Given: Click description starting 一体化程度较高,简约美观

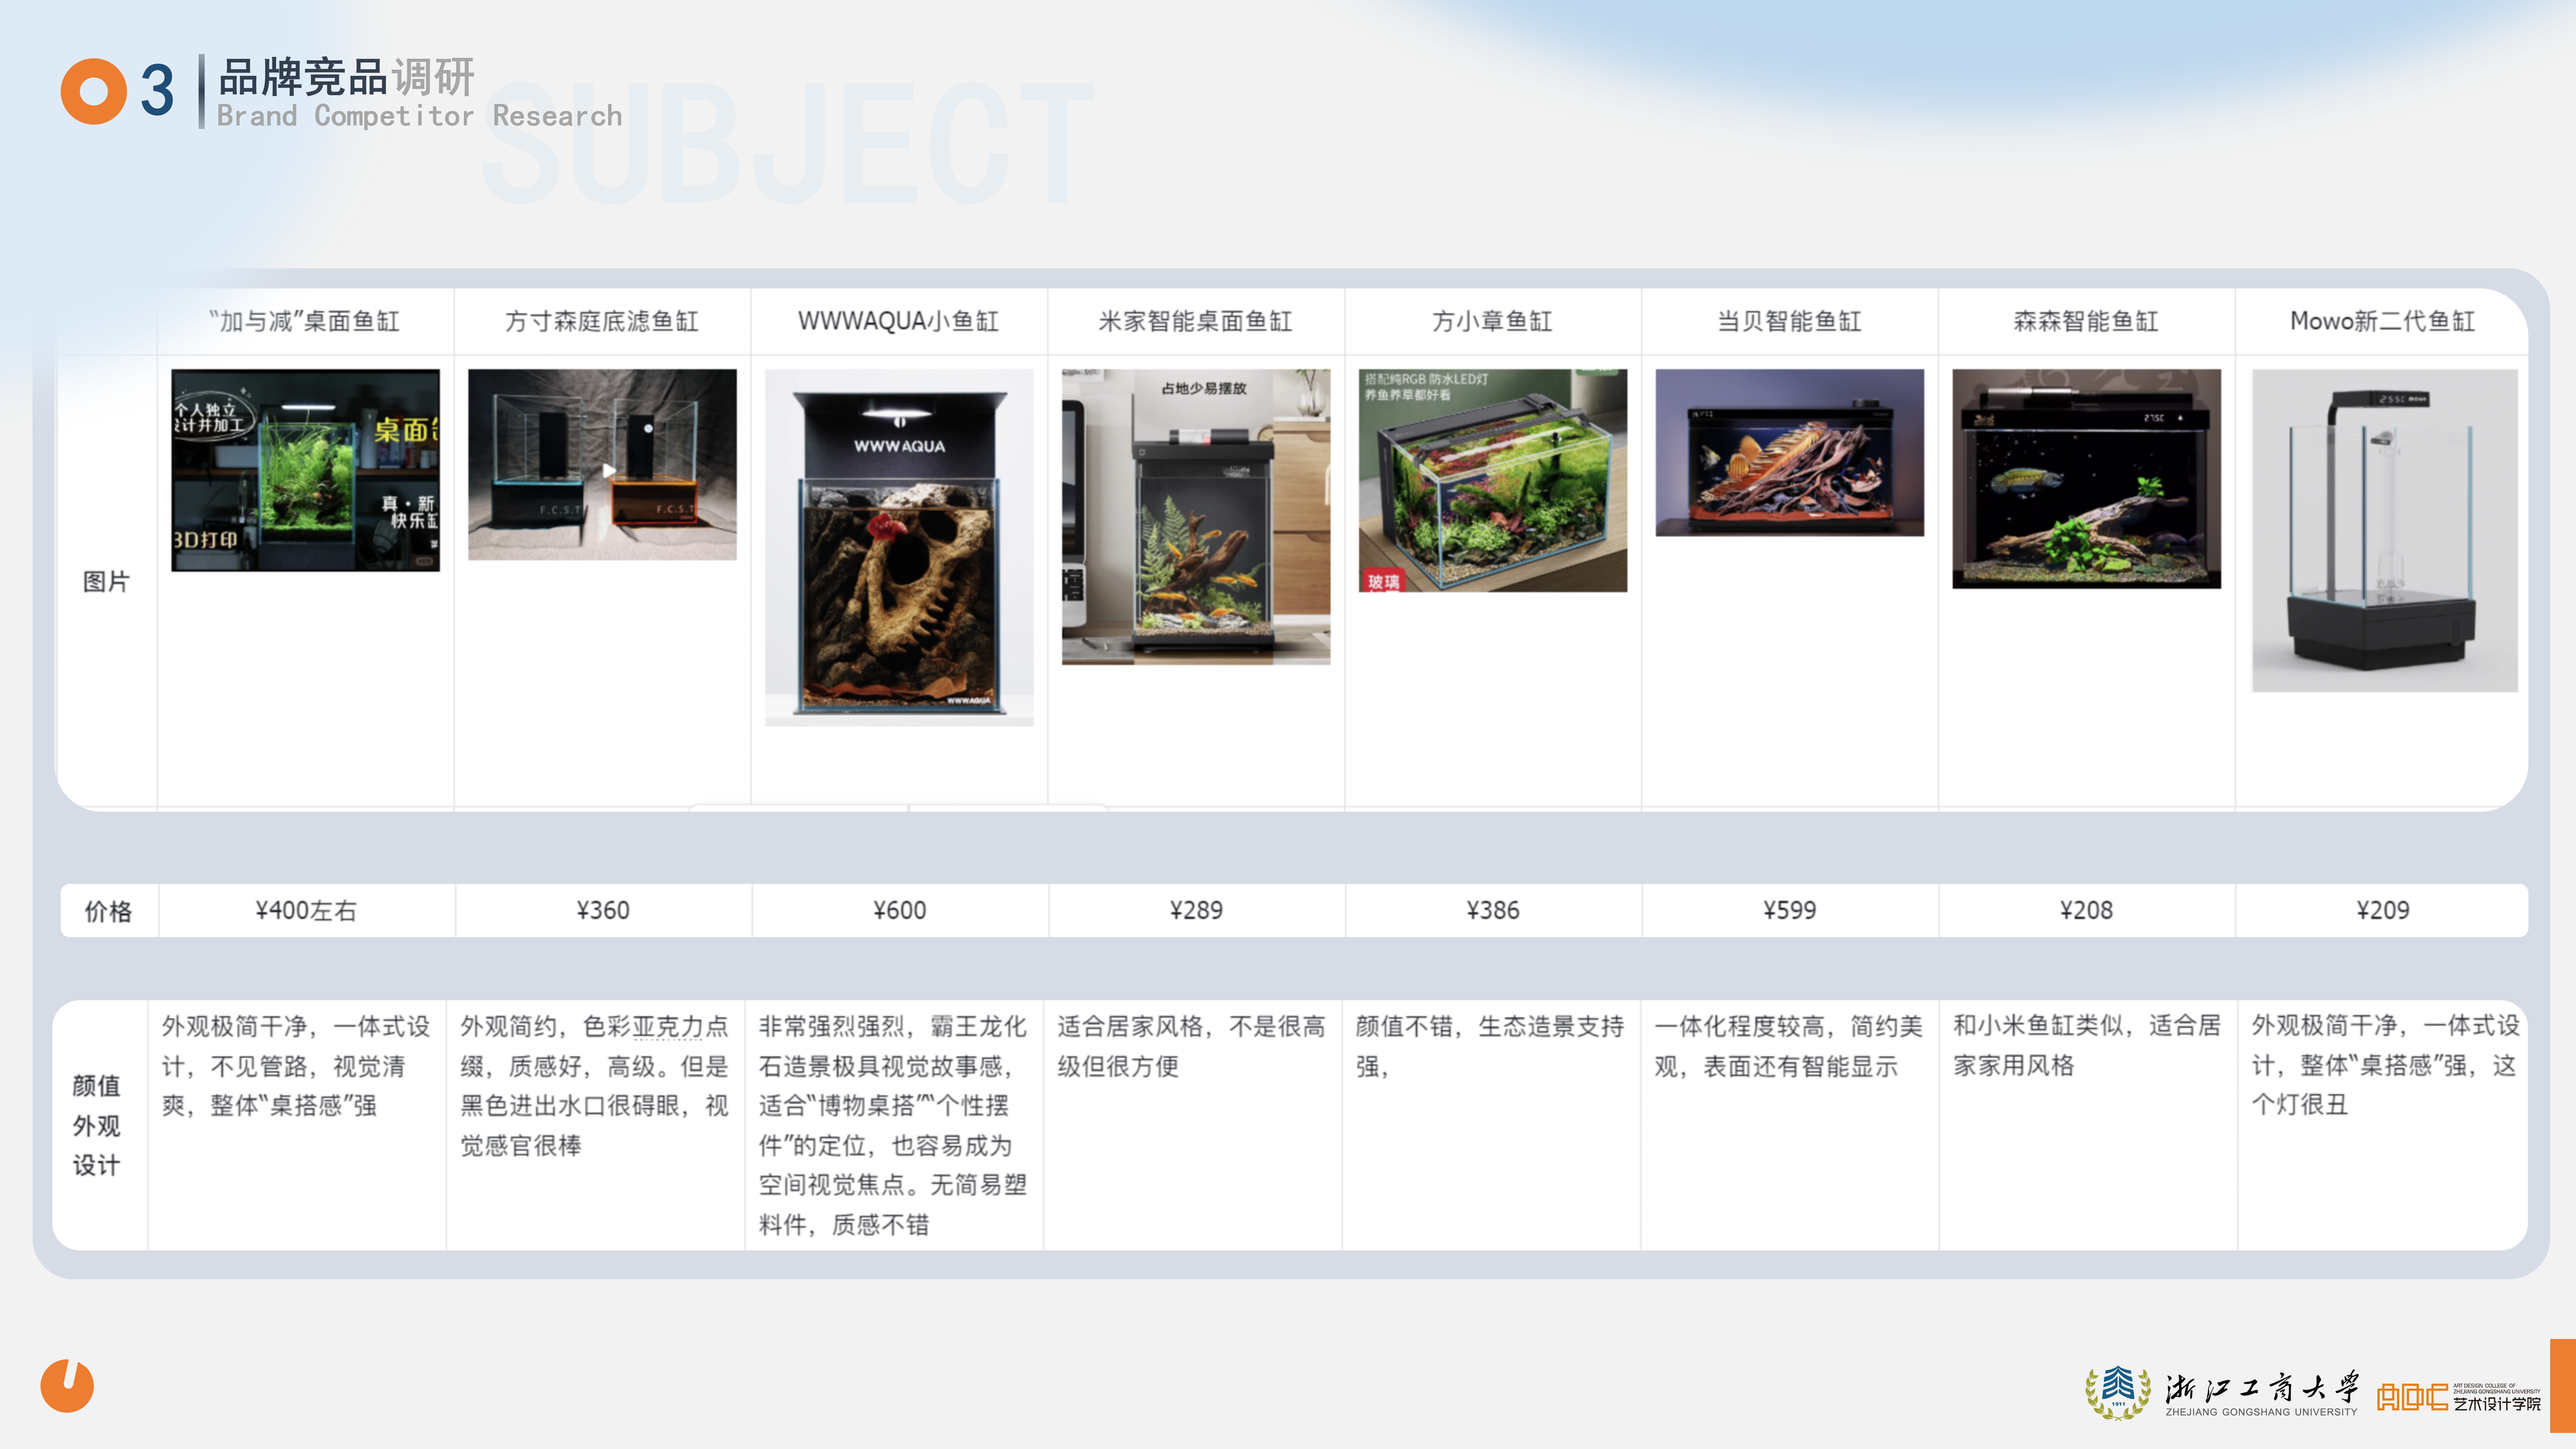Looking at the screenshot, I should (x=1788, y=1046).
